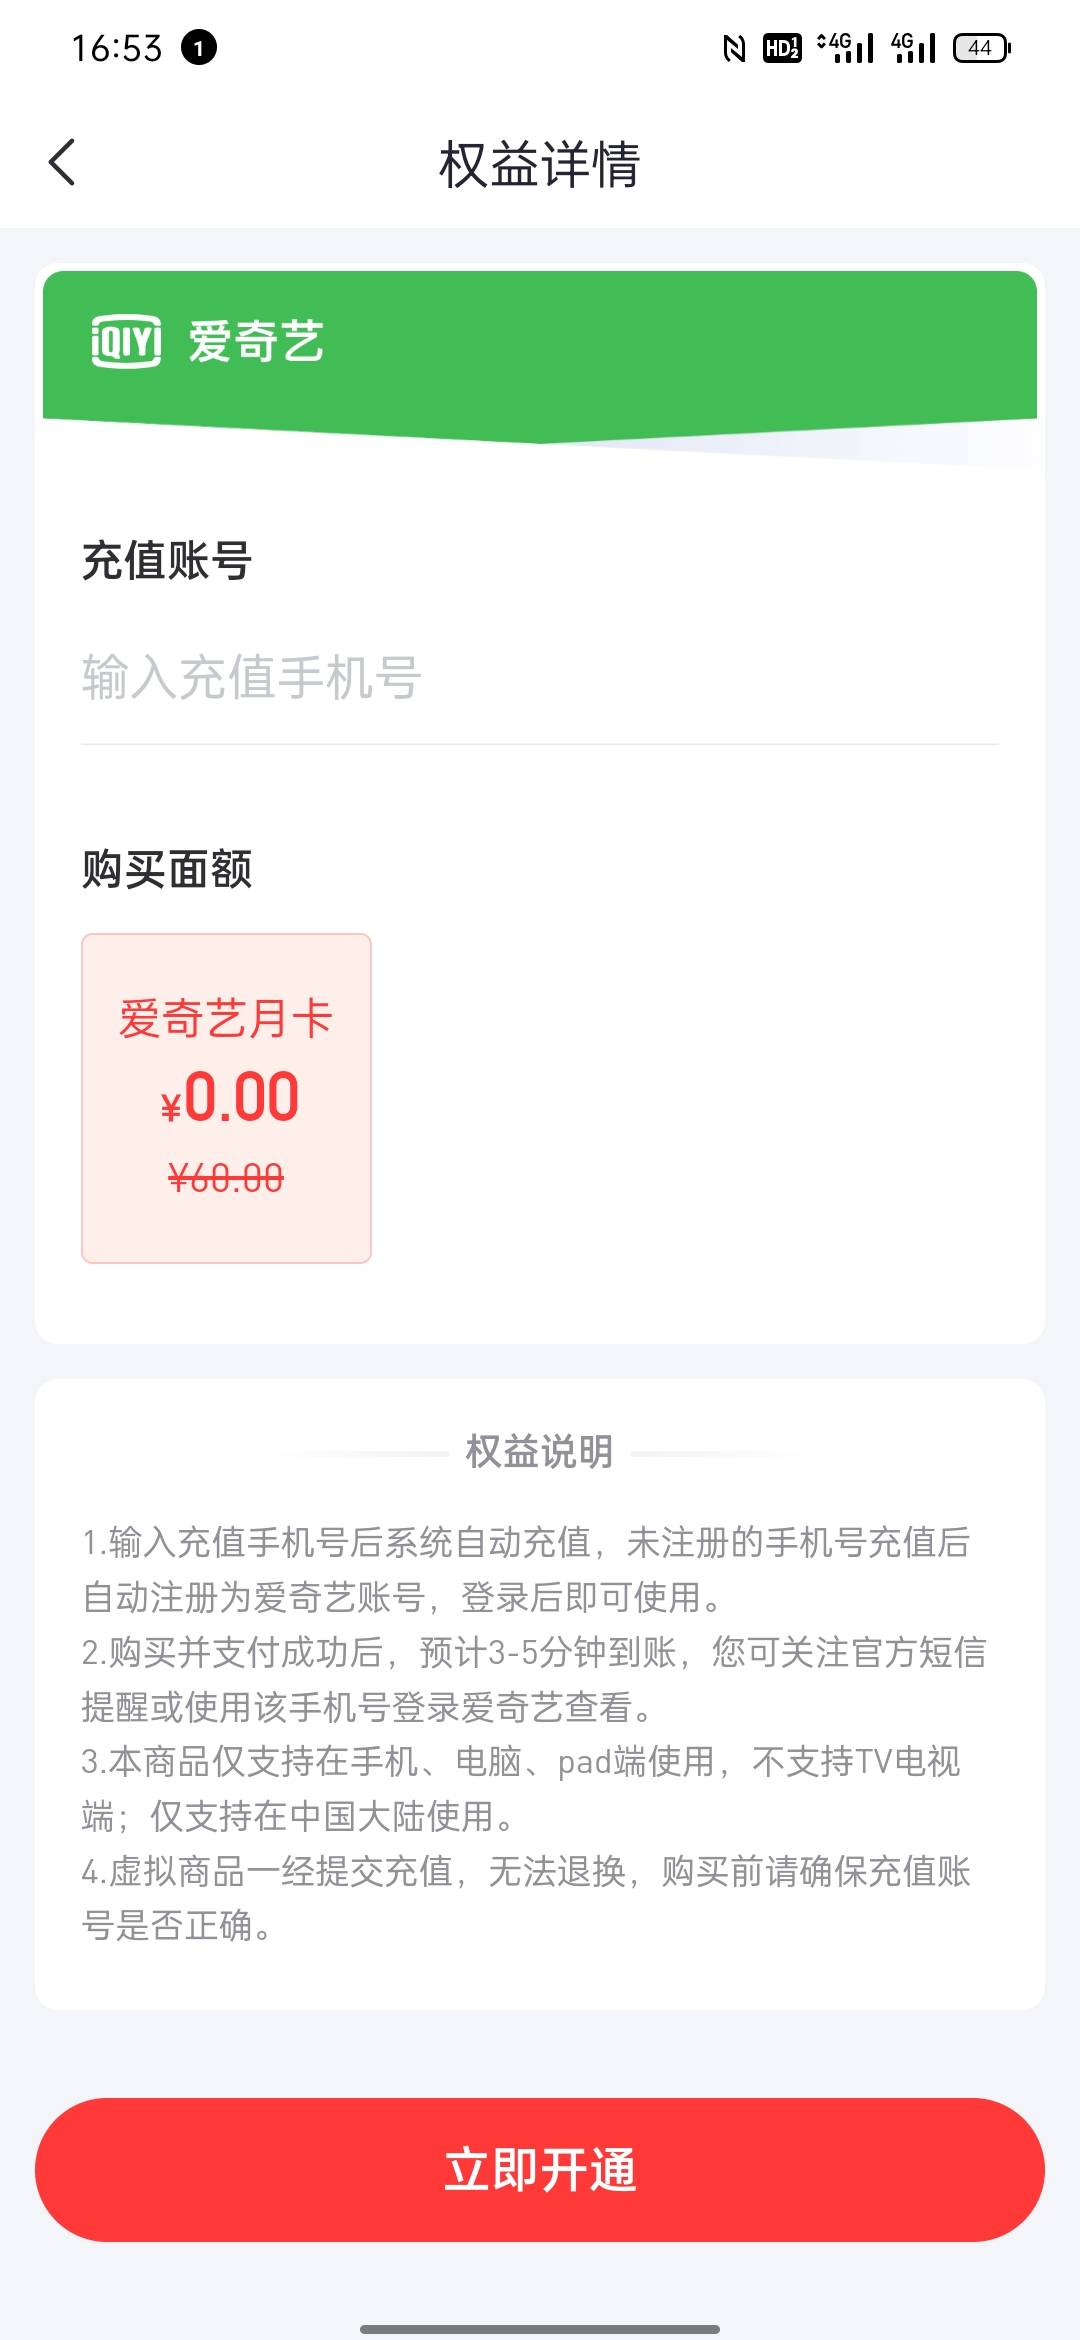The height and width of the screenshot is (2340, 1080).
Task: Tap the 4G signal icon with data arrows
Action: tap(846, 48)
